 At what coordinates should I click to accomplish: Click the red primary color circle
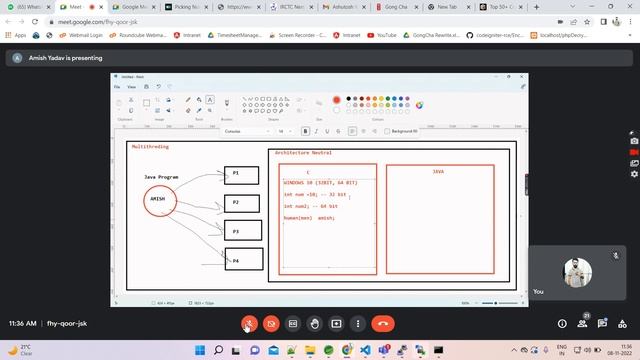click(x=336, y=100)
